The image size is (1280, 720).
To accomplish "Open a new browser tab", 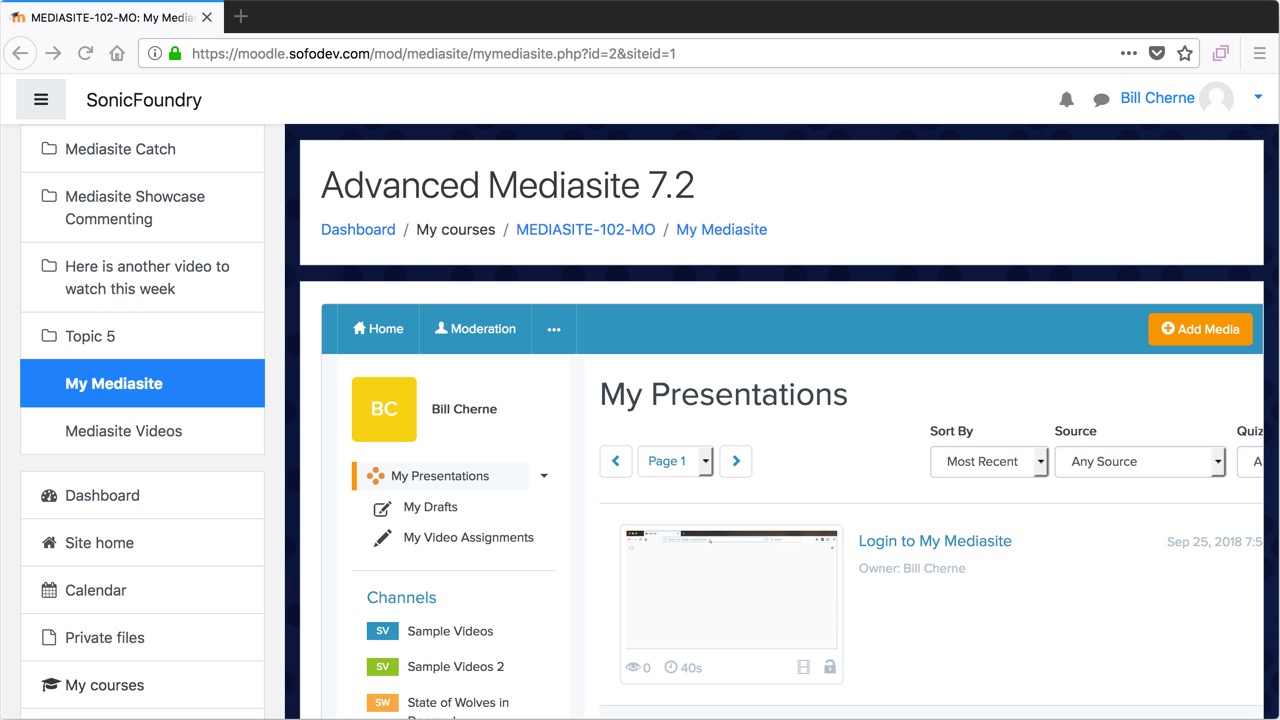I will (241, 16).
